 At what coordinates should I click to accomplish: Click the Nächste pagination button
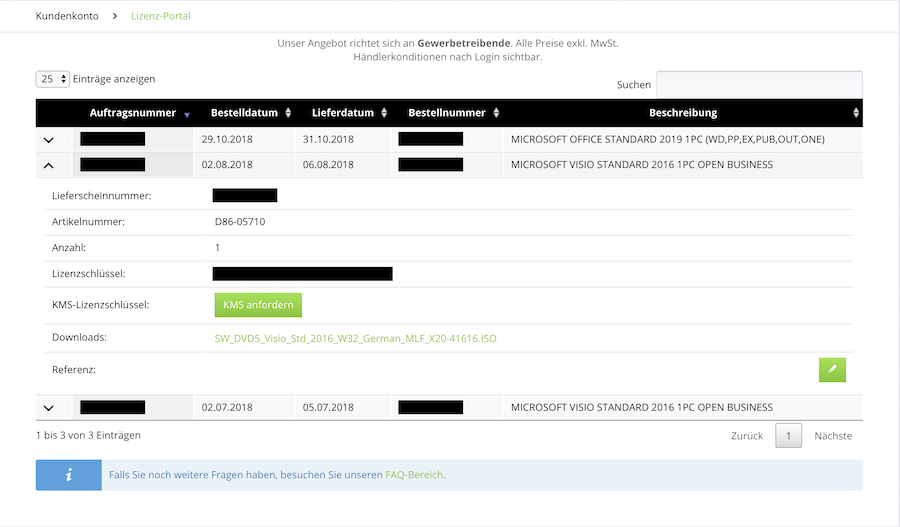tap(833, 436)
